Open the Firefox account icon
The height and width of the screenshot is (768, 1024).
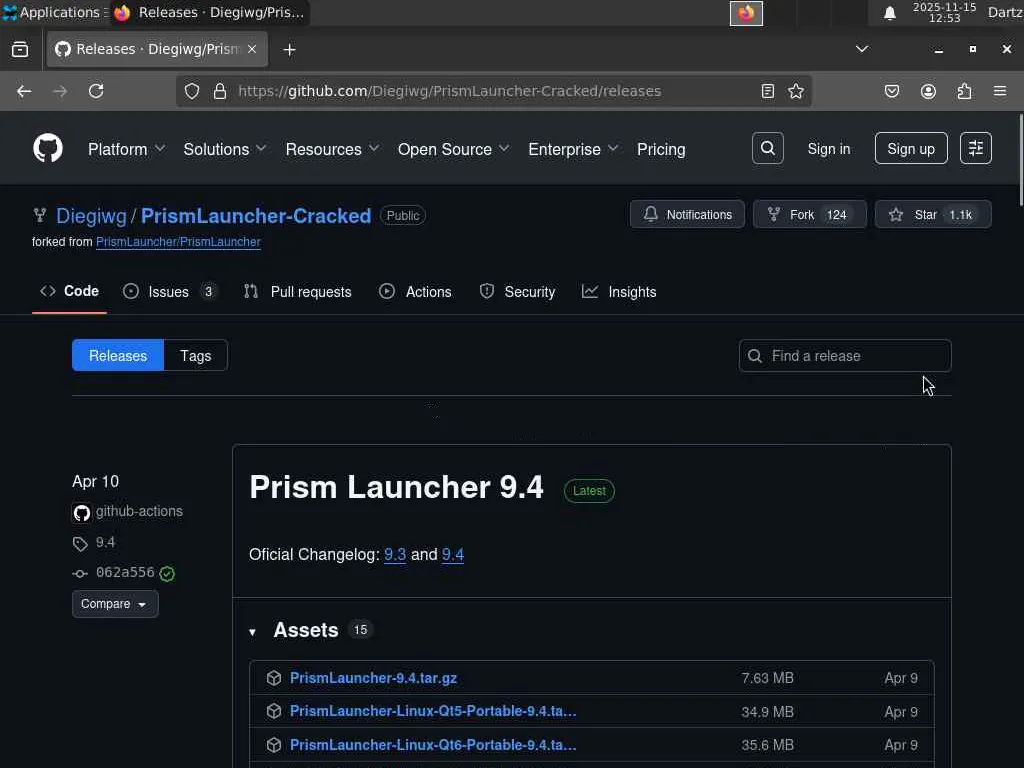pyautogui.click(x=928, y=91)
